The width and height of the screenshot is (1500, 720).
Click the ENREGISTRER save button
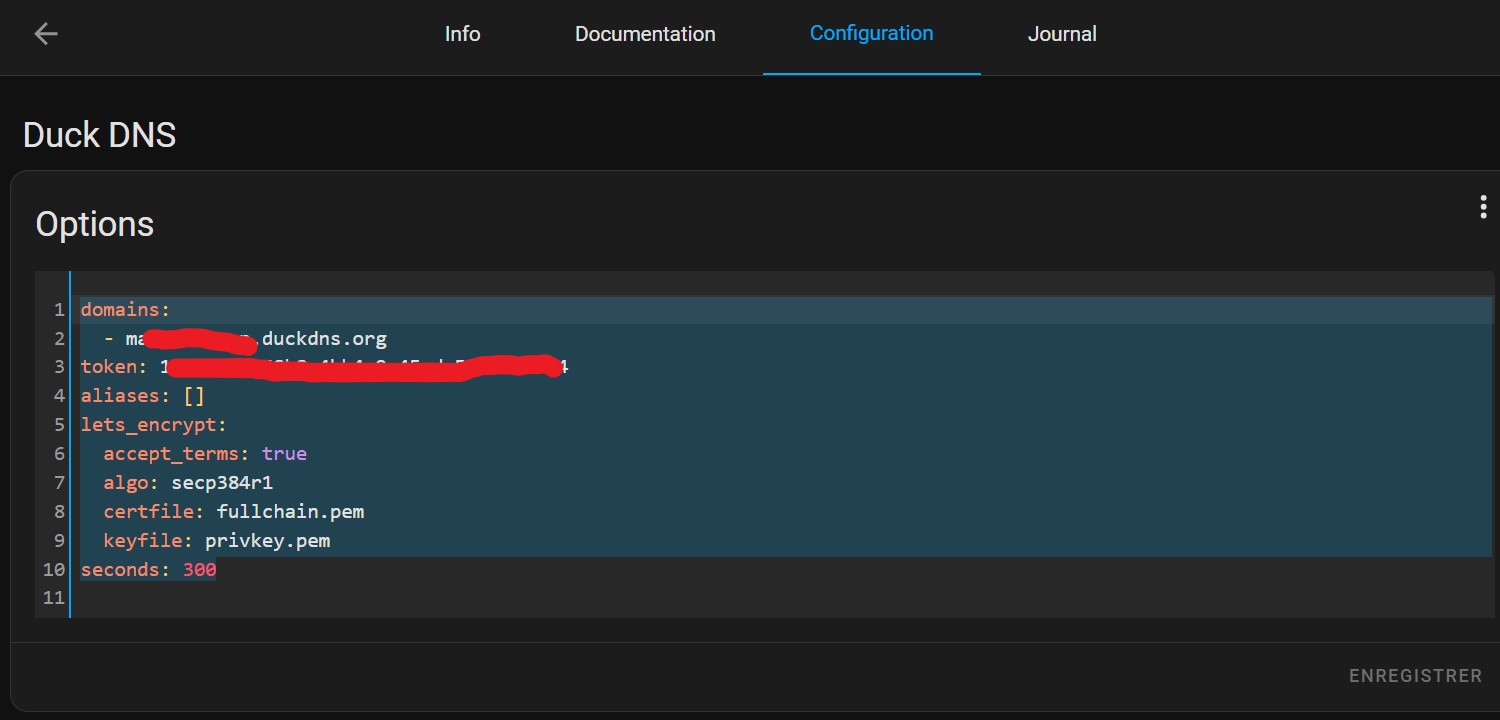pos(1415,676)
